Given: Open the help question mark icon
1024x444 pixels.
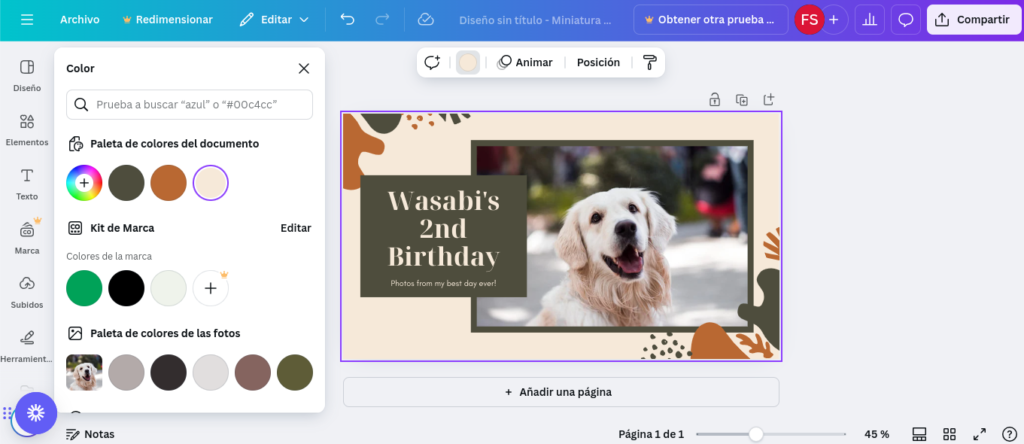Looking at the screenshot, I should [1009, 434].
